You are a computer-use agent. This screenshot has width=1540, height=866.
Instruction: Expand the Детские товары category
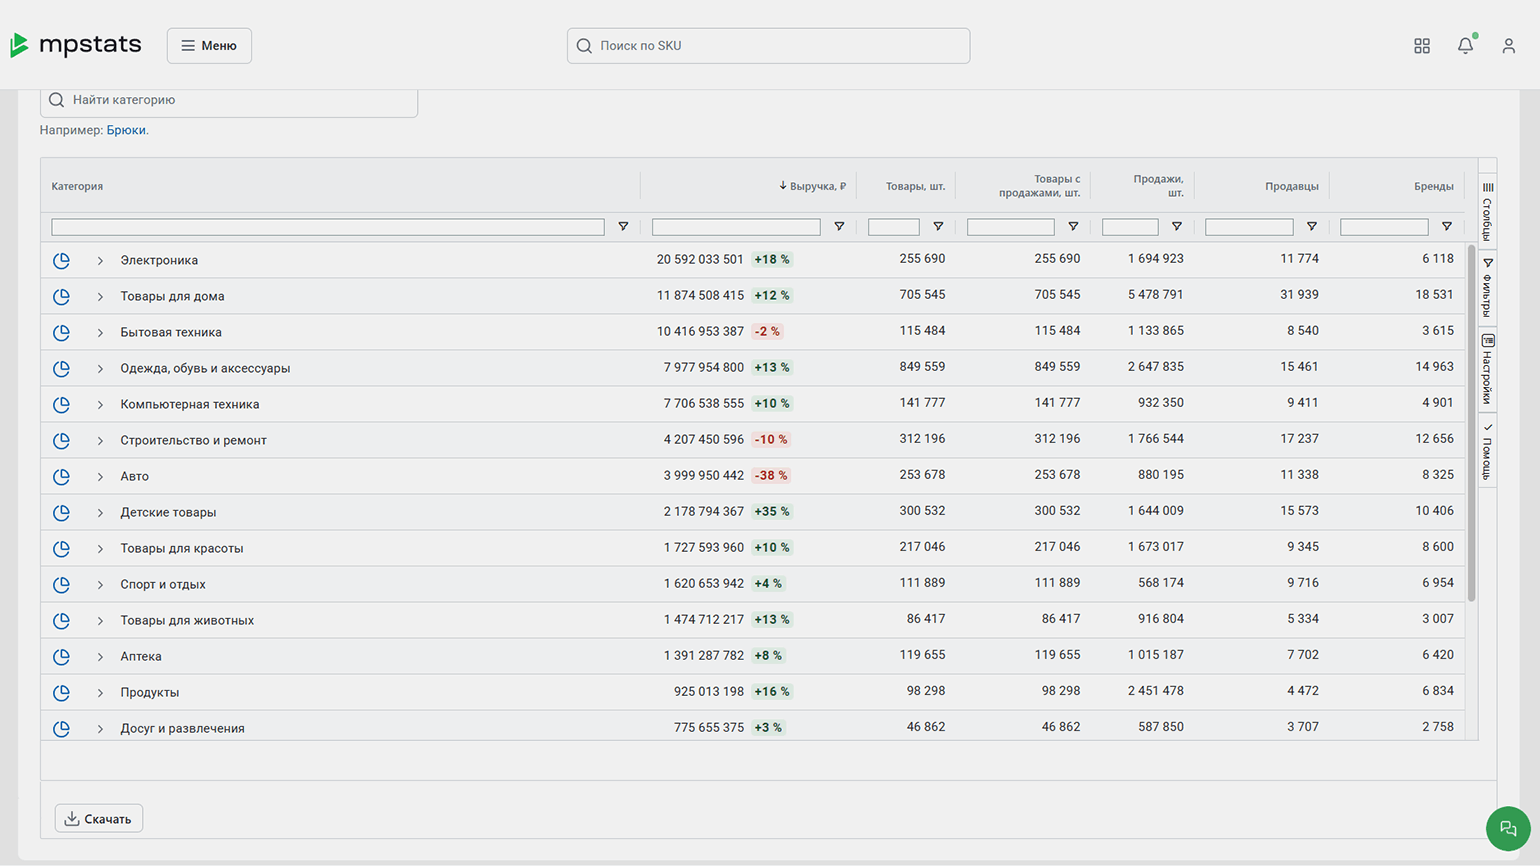100,512
